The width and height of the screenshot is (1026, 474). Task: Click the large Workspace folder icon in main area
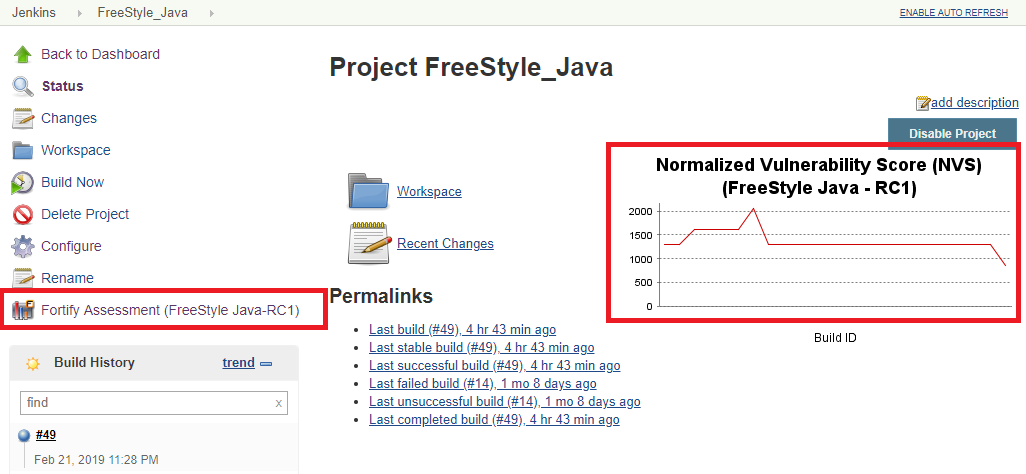[368, 191]
